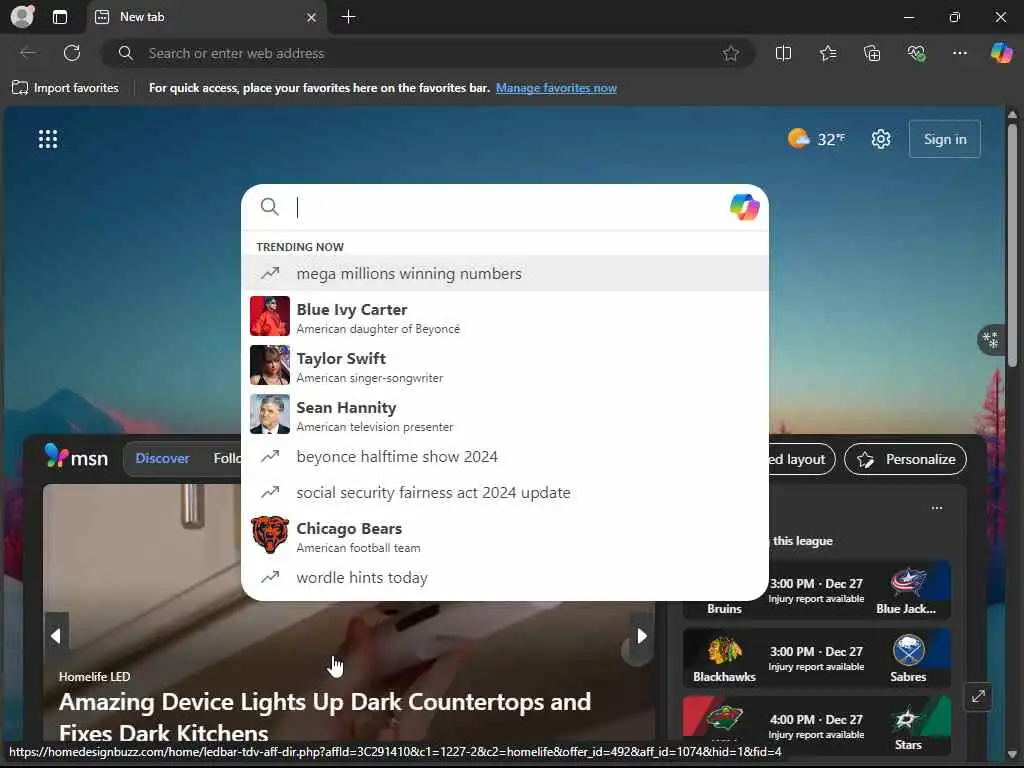This screenshot has height=768, width=1024.
Task: Open the Favorites list icon
Action: tap(827, 54)
